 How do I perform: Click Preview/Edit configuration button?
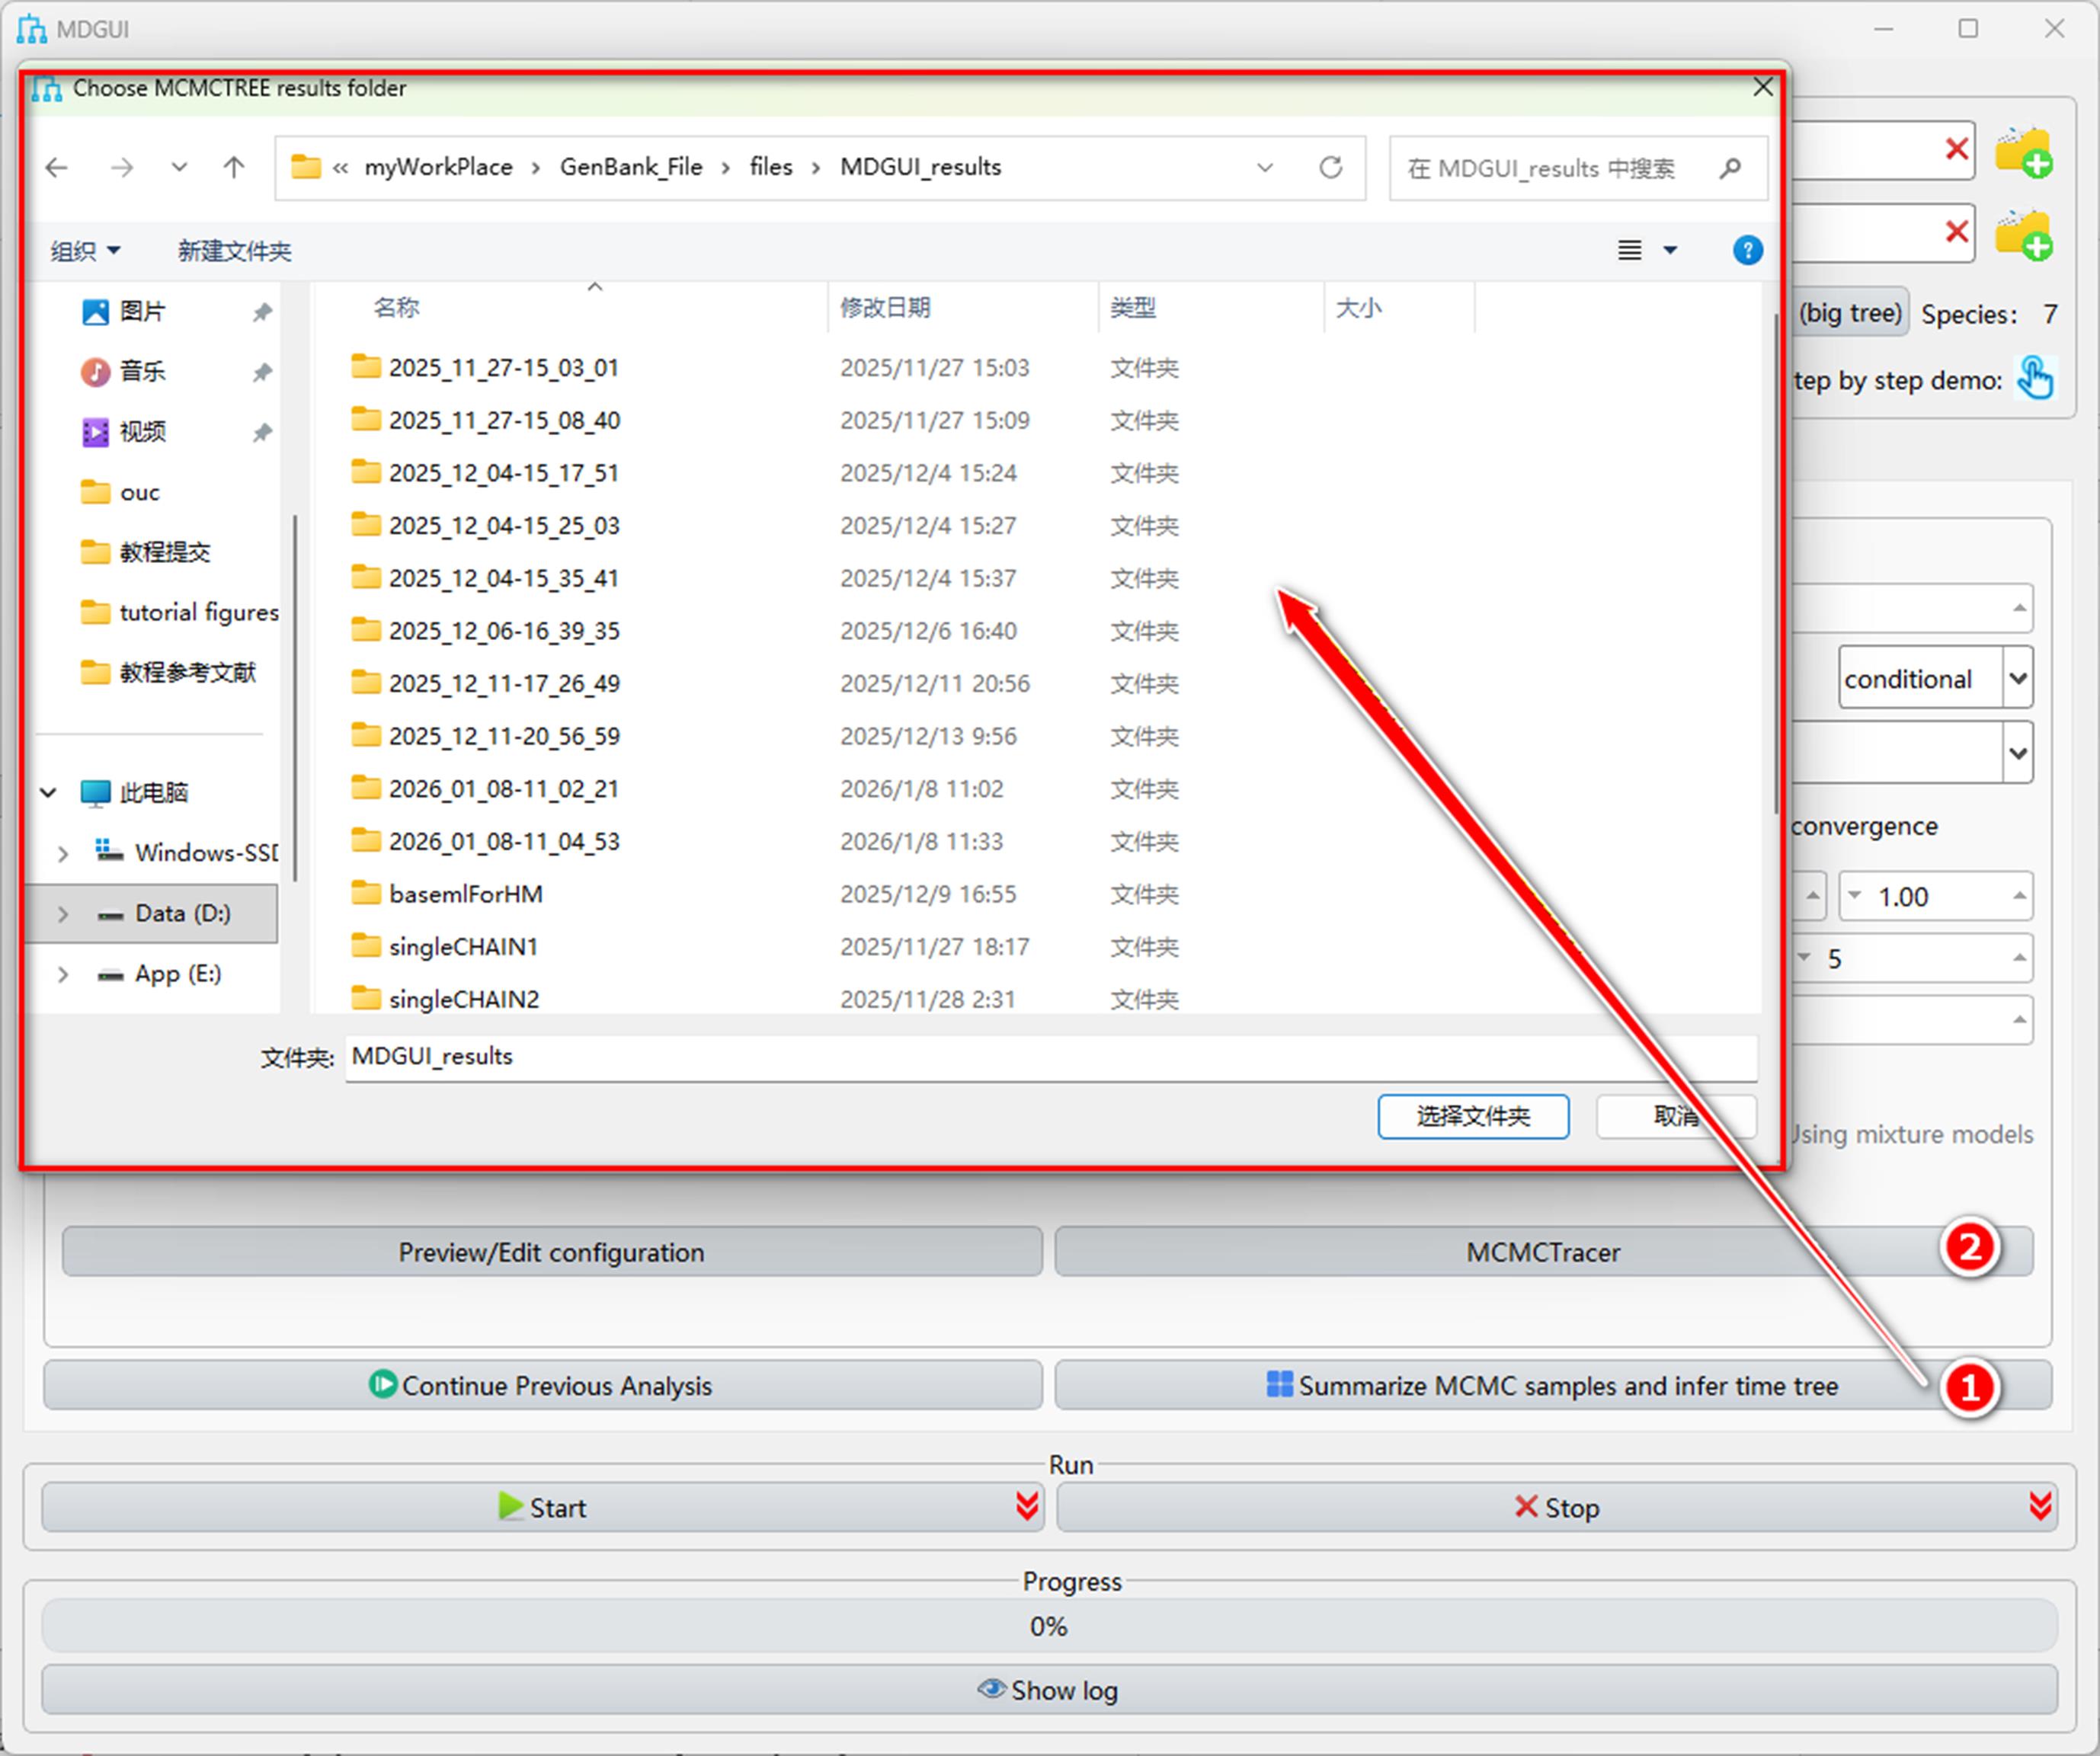[551, 1252]
